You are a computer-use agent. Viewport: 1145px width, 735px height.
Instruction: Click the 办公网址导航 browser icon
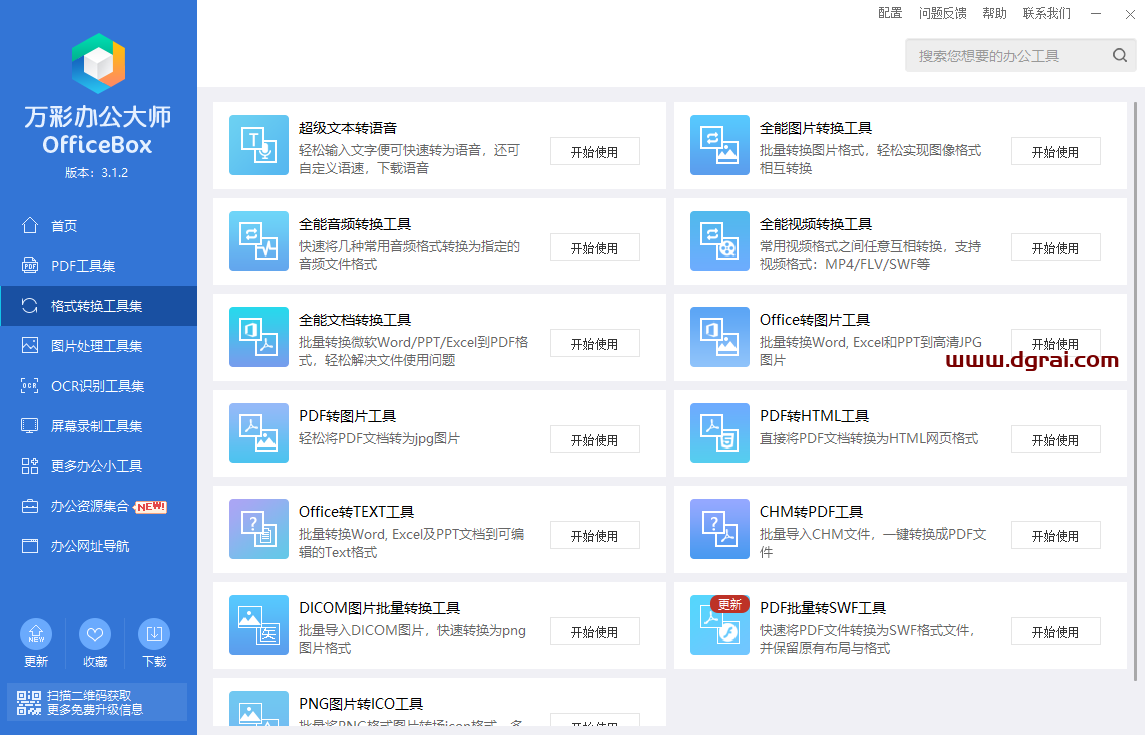(30, 546)
